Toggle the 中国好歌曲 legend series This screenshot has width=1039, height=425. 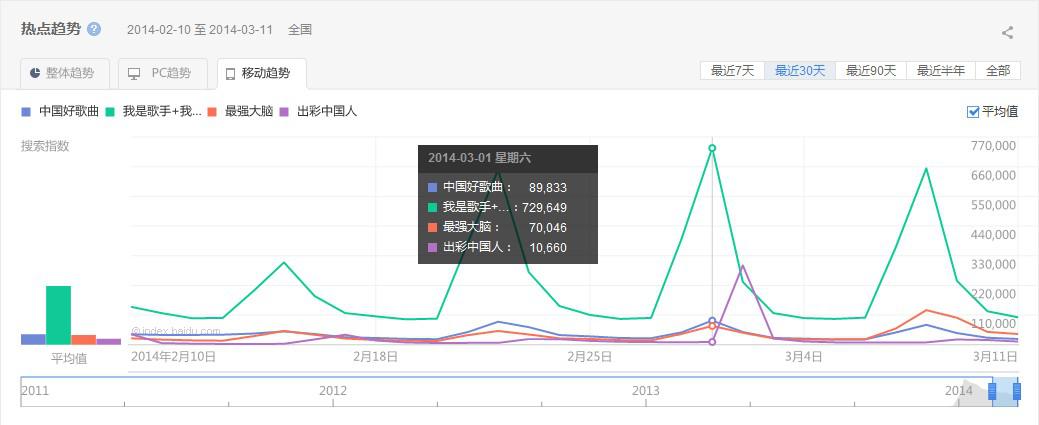(60, 111)
